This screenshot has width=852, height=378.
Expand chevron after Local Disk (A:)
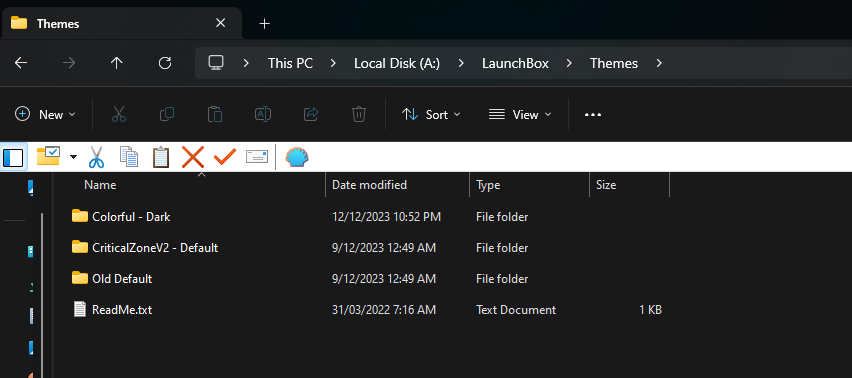[461, 64]
